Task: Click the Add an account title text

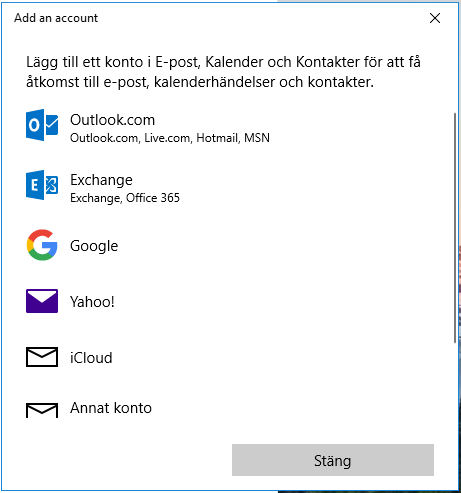Action: point(56,18)
